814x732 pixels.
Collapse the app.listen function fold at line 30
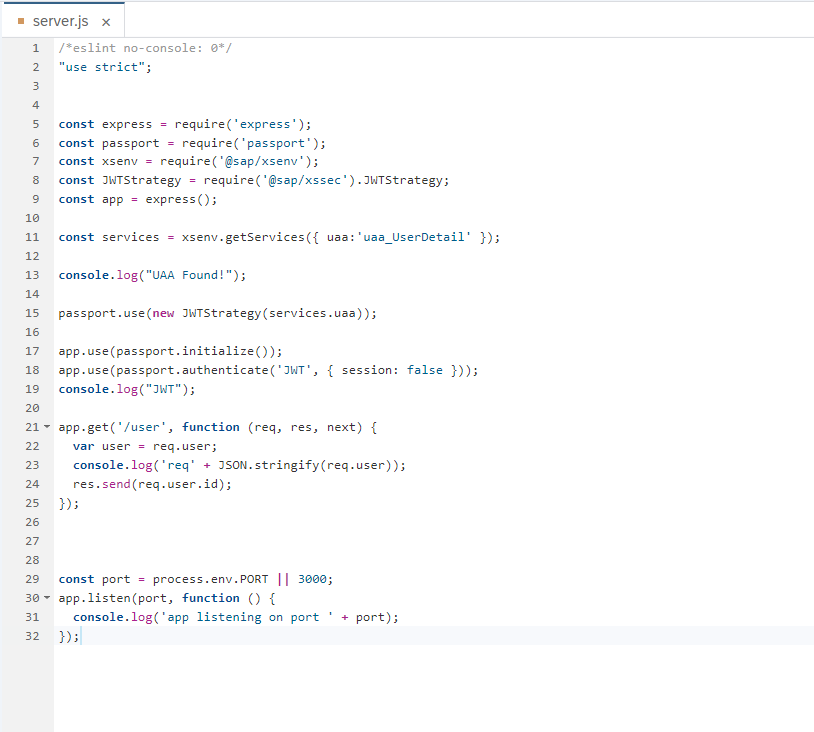point(47,598)
